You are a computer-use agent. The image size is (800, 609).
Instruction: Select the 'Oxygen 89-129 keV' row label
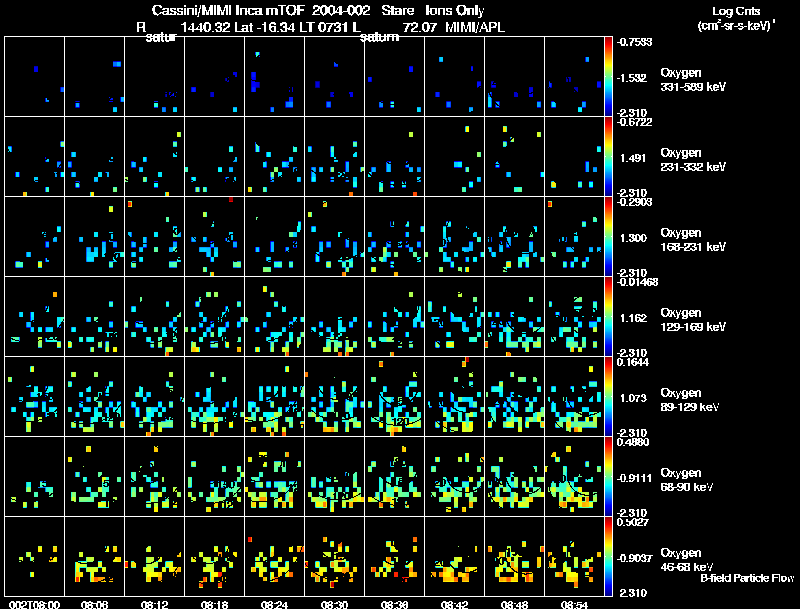[x=690, y=400]
